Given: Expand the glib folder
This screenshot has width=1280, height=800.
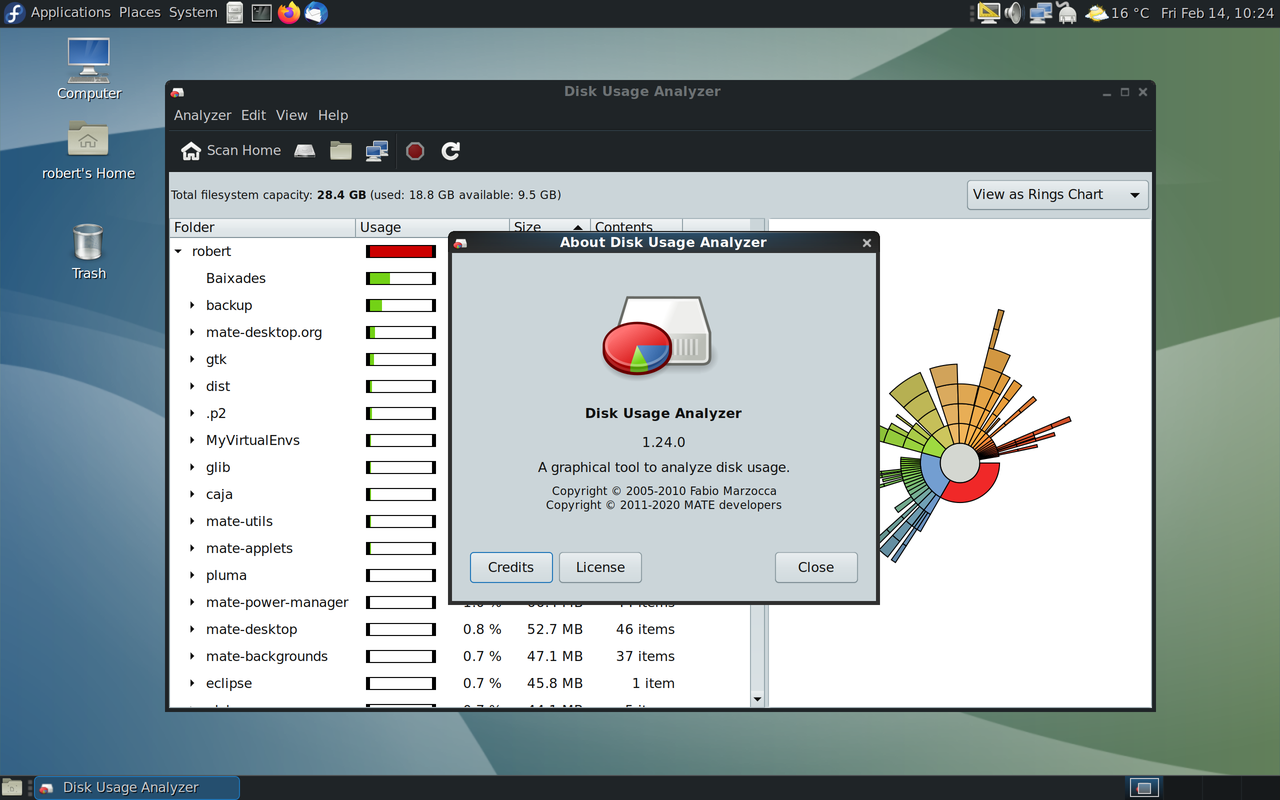Looking at the screenshot, I should coord(193,468).
